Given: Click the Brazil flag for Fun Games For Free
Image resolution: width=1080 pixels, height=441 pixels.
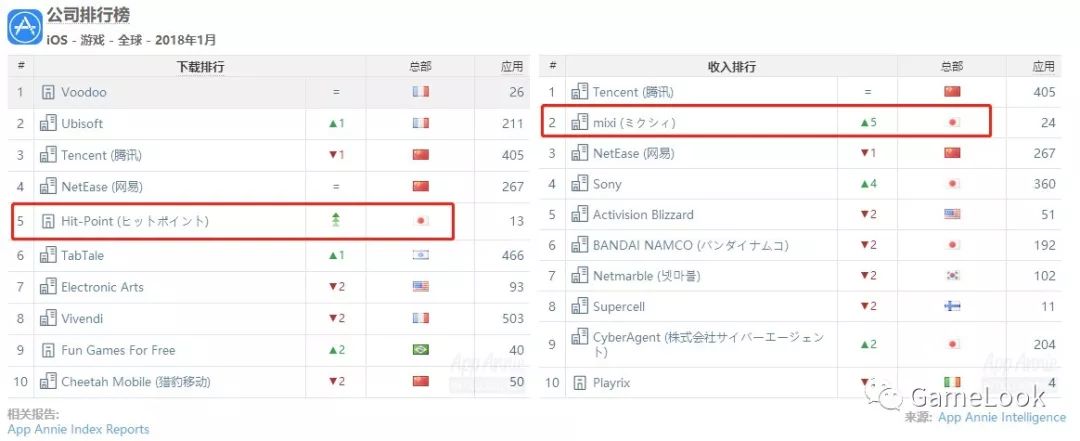Looking at the screenshot, I should click(420, 350).
